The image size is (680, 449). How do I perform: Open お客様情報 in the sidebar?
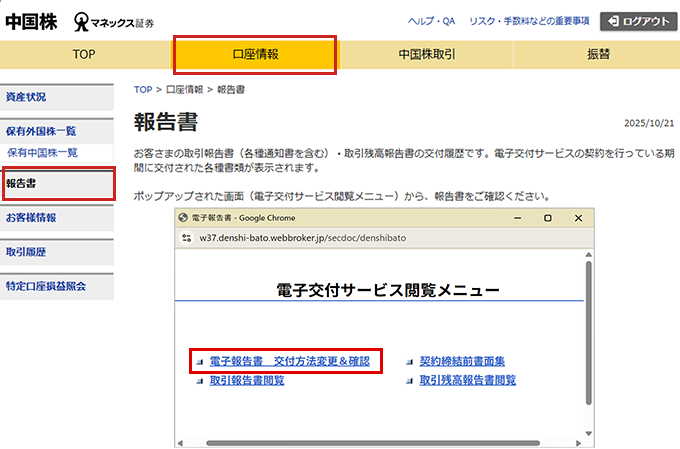(57, 218)
